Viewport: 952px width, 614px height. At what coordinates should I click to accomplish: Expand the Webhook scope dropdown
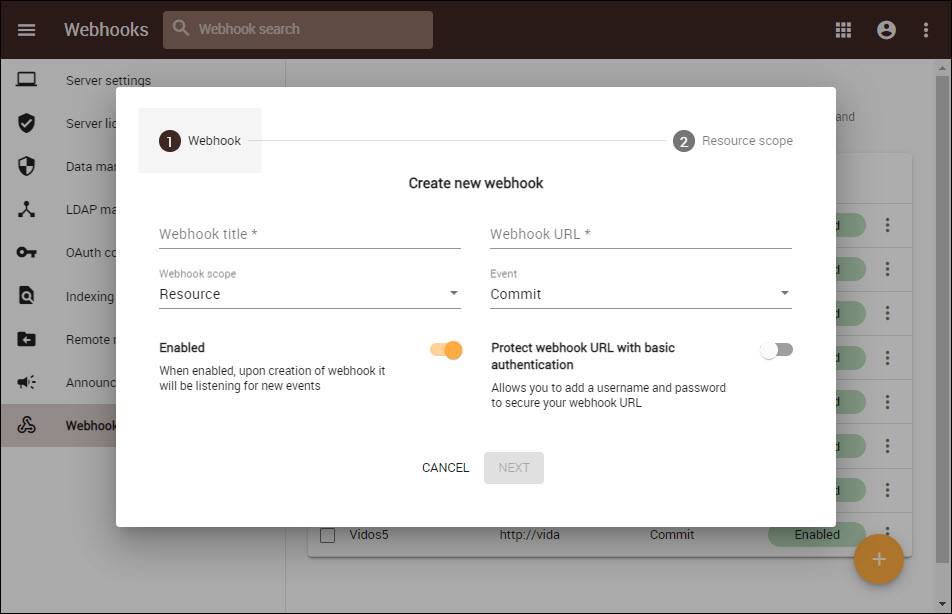pyautogui.click(x=310, y=294)
